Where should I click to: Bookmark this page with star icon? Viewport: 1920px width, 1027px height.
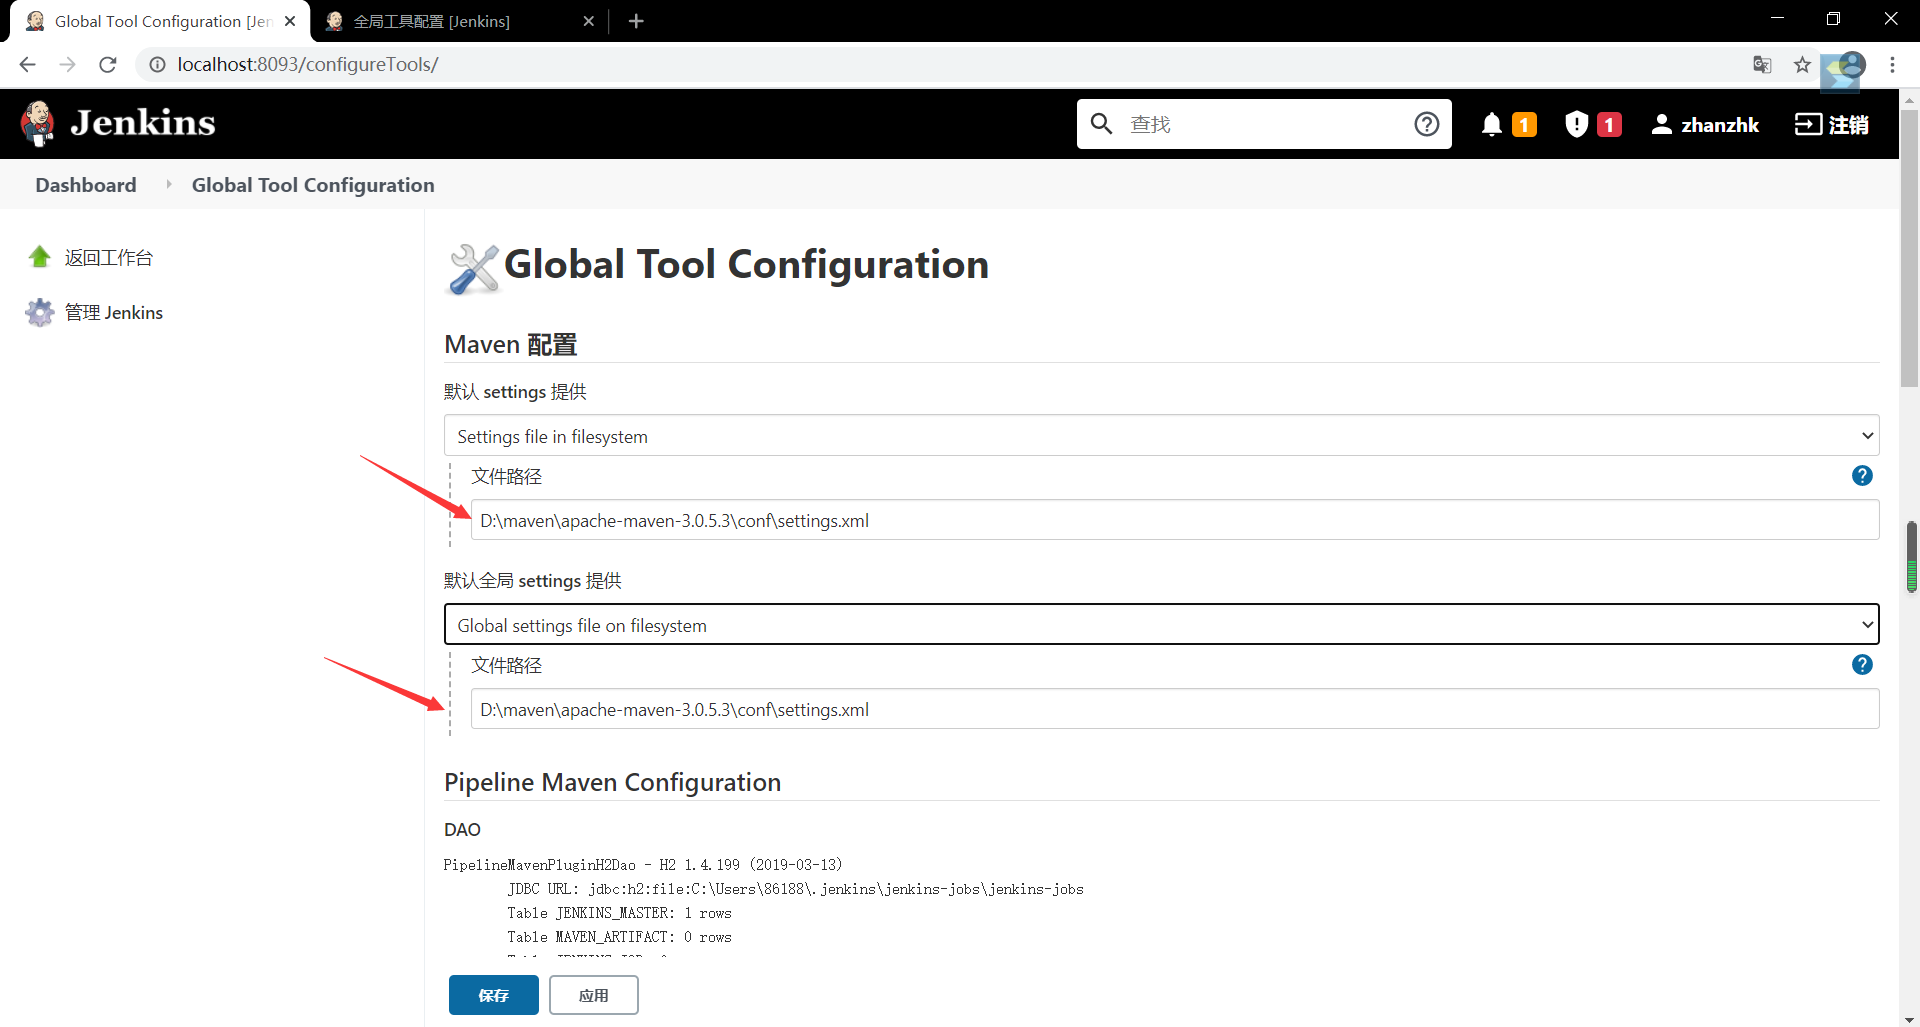coord(1802,64)
